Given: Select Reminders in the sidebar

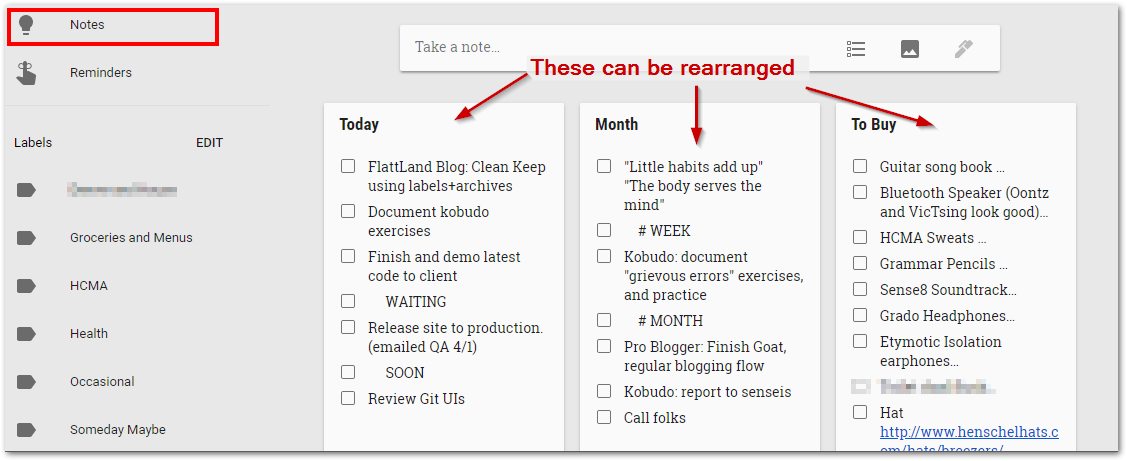Looking at the screenshot, I should pos(101,73).
